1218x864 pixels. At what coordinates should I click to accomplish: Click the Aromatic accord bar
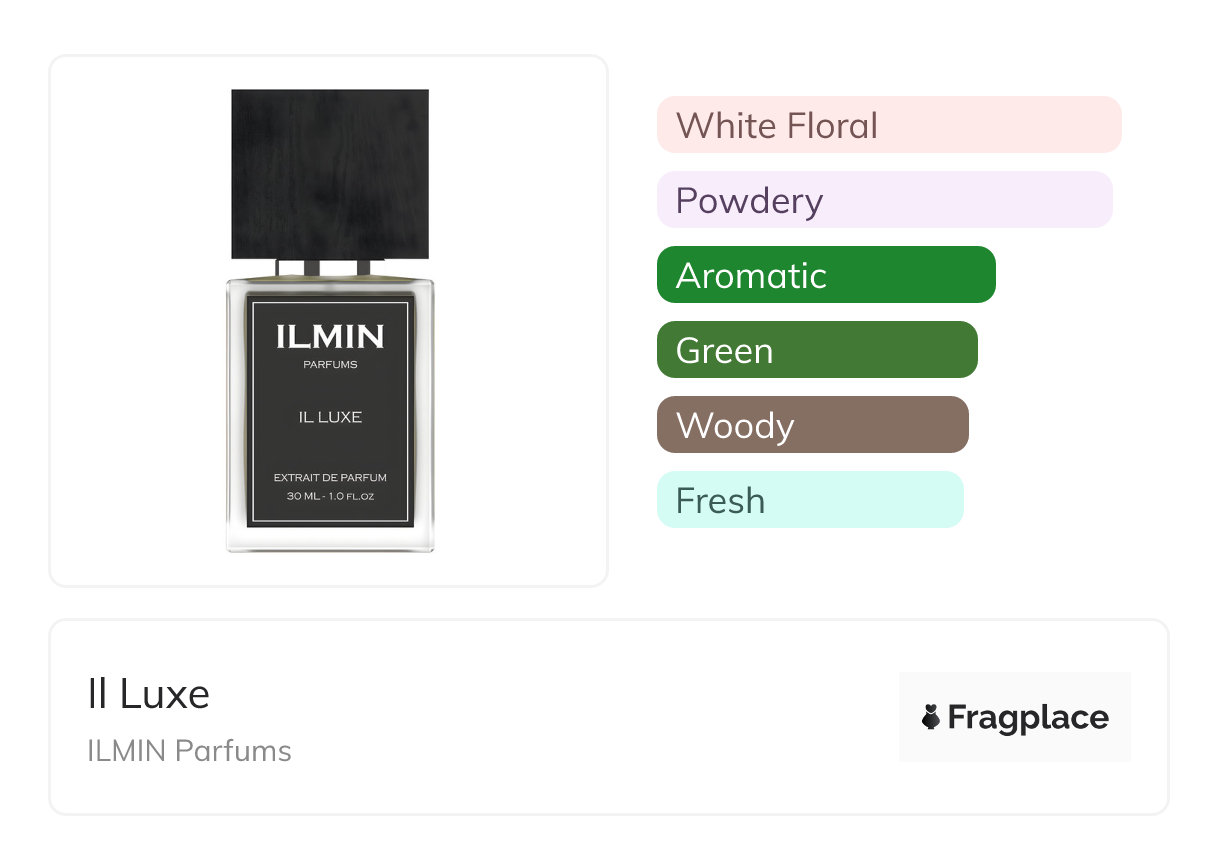click(826, 275)
